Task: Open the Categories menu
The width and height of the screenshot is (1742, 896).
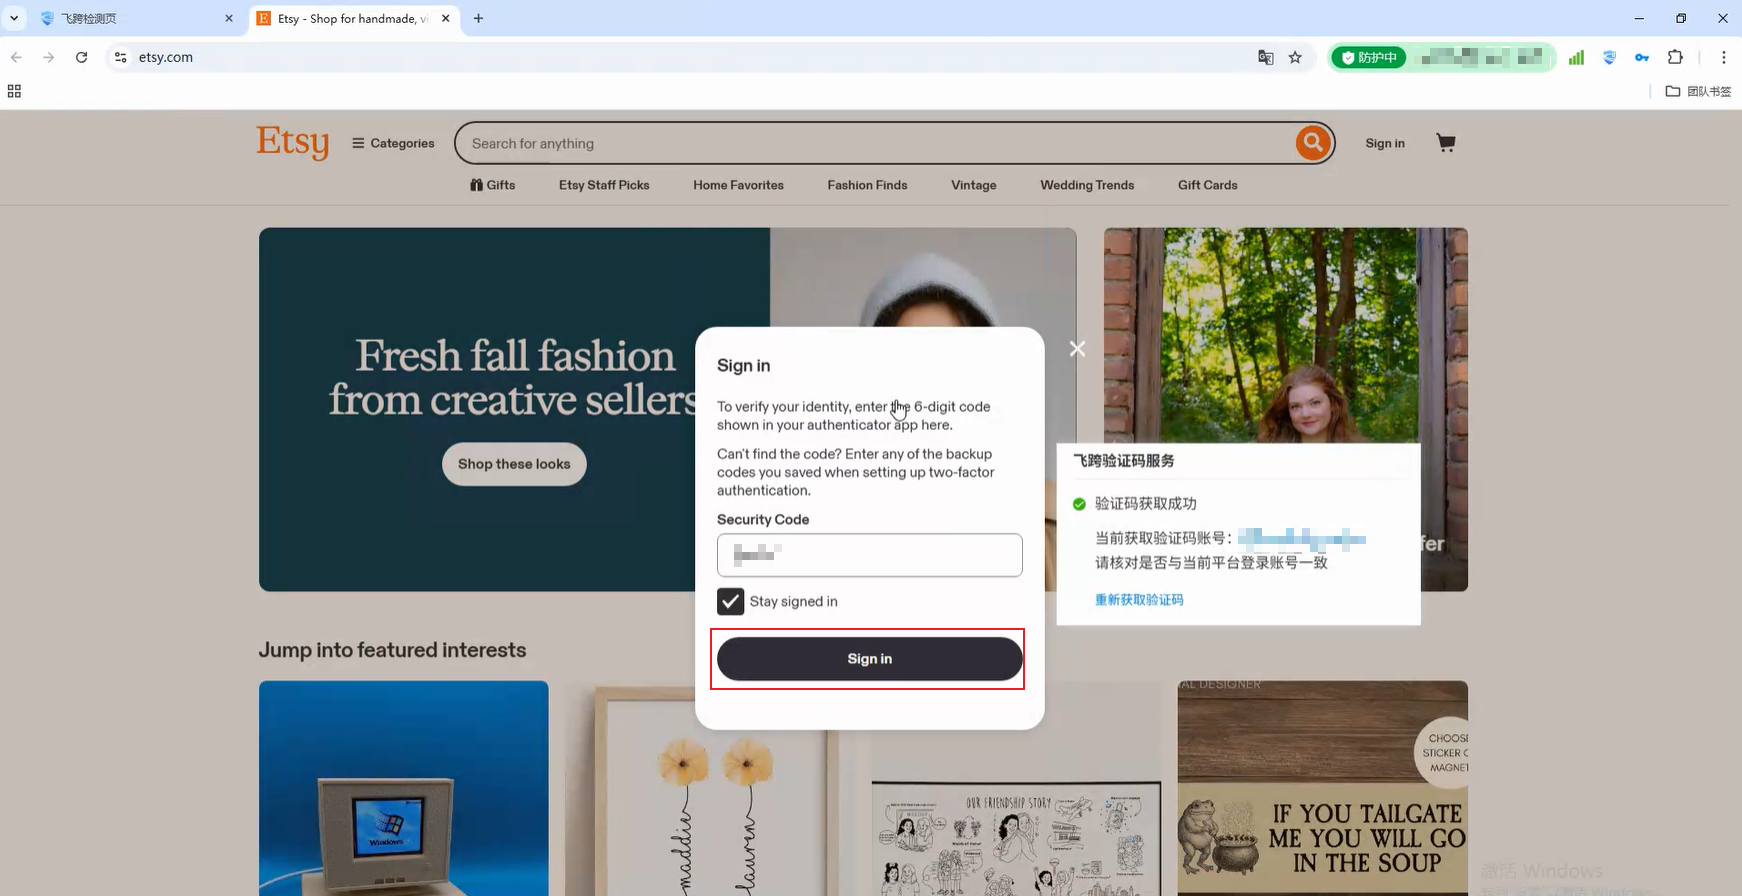Action: coord(393,143)
